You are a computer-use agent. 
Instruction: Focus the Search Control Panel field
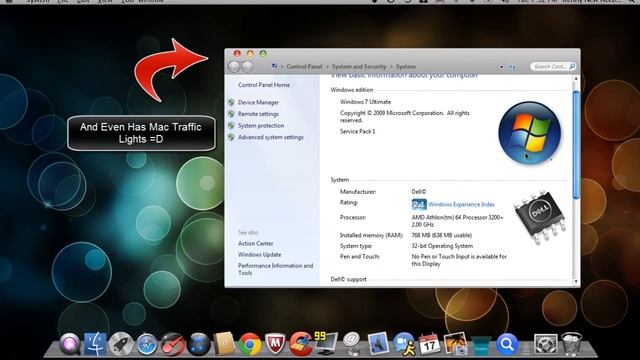553,66
